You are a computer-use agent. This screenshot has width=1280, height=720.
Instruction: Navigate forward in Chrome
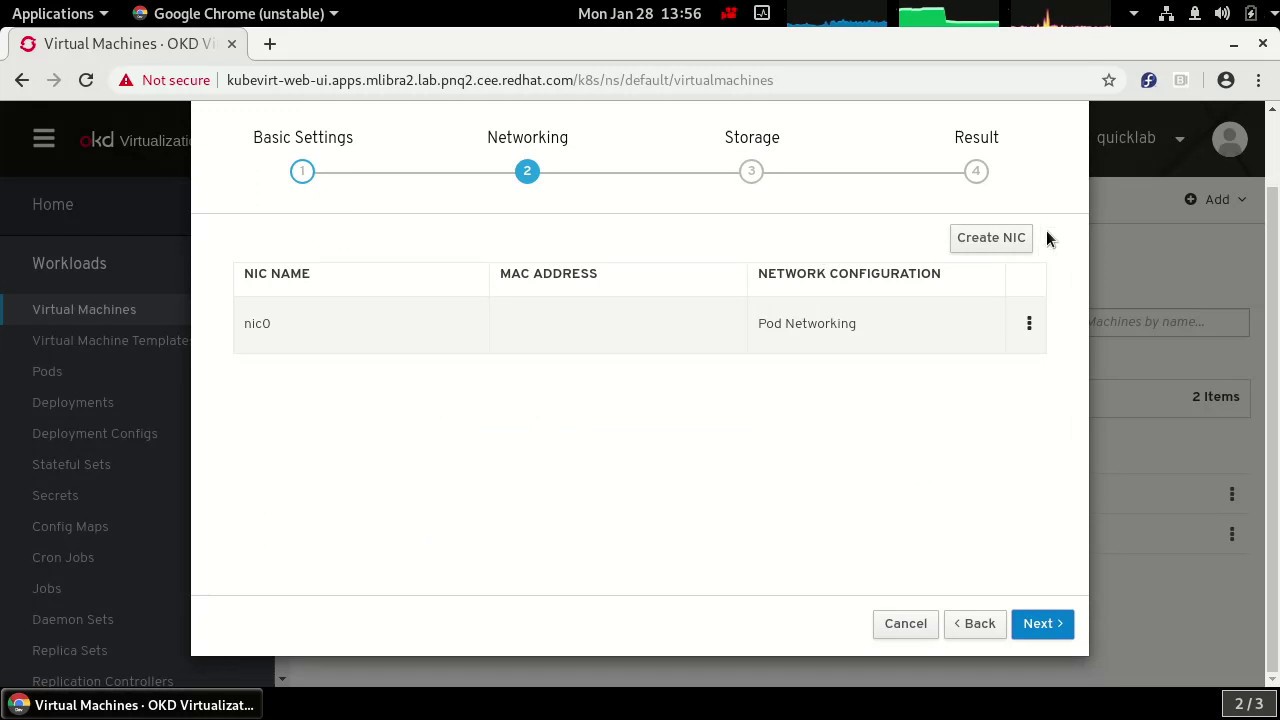[54, 80]
